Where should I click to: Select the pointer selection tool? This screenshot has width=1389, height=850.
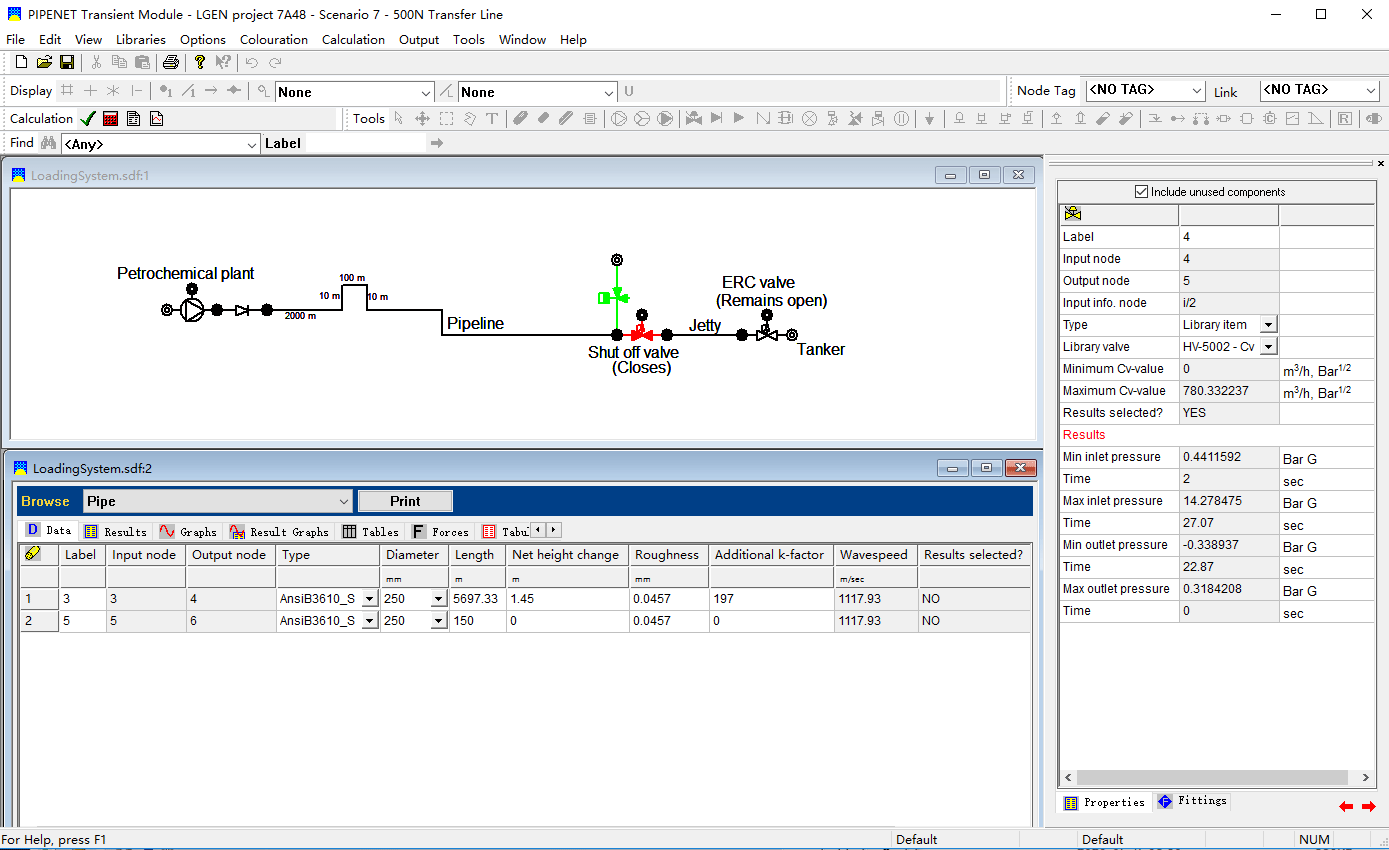tap(399, 118)
